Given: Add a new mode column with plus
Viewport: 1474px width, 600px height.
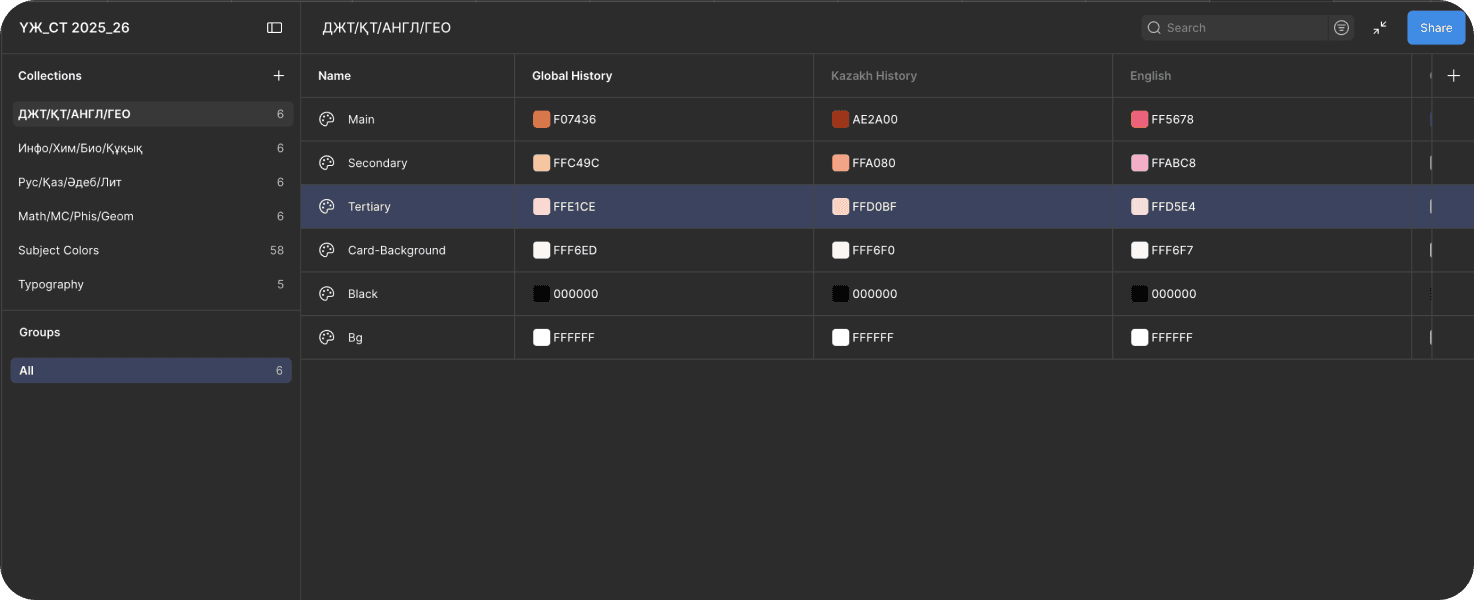Looking at the screenshot, I should [x=1454, y=76].
